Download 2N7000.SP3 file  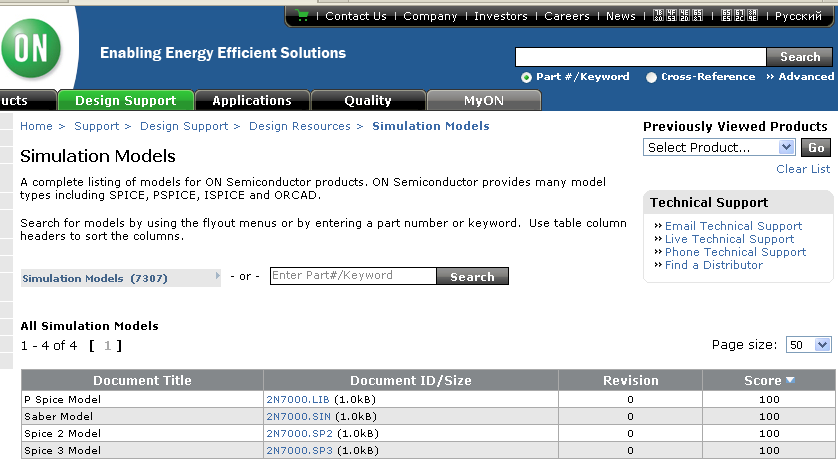pos(299,451)
